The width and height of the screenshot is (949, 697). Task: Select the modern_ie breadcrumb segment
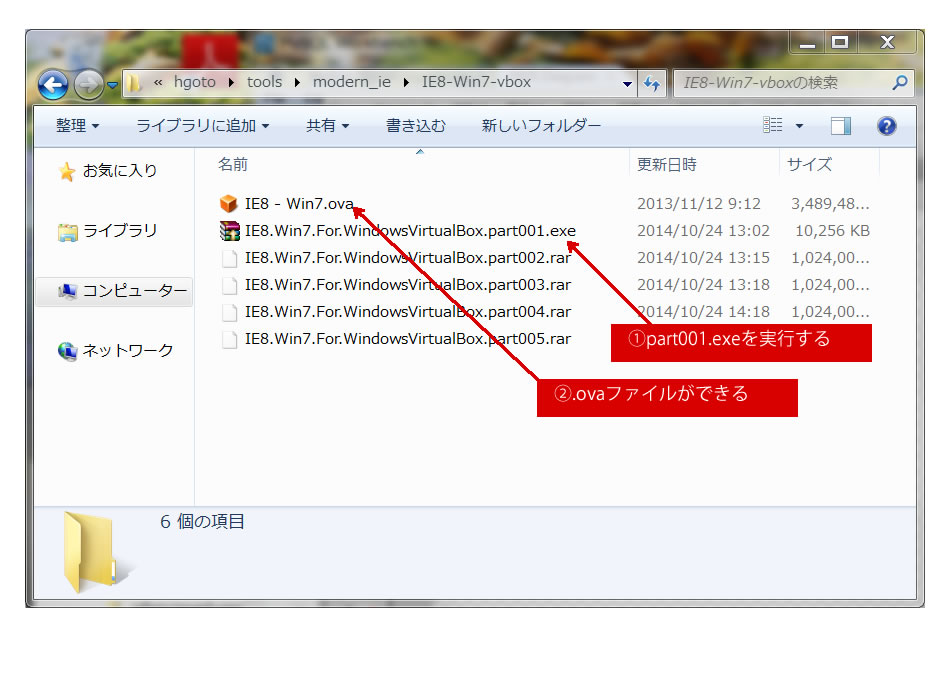pyautogui.click(x=352, y=82)
